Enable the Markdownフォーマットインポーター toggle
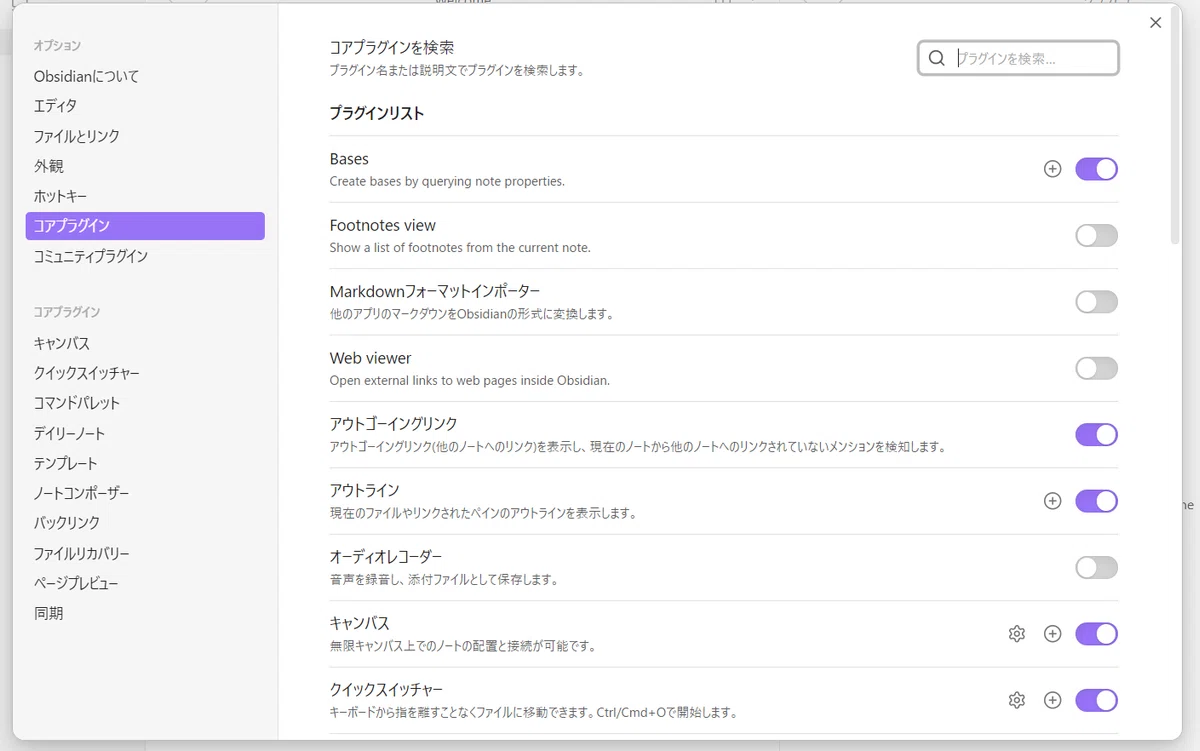Screen dimensions: 1200x751 click(x=1096, y=302)
